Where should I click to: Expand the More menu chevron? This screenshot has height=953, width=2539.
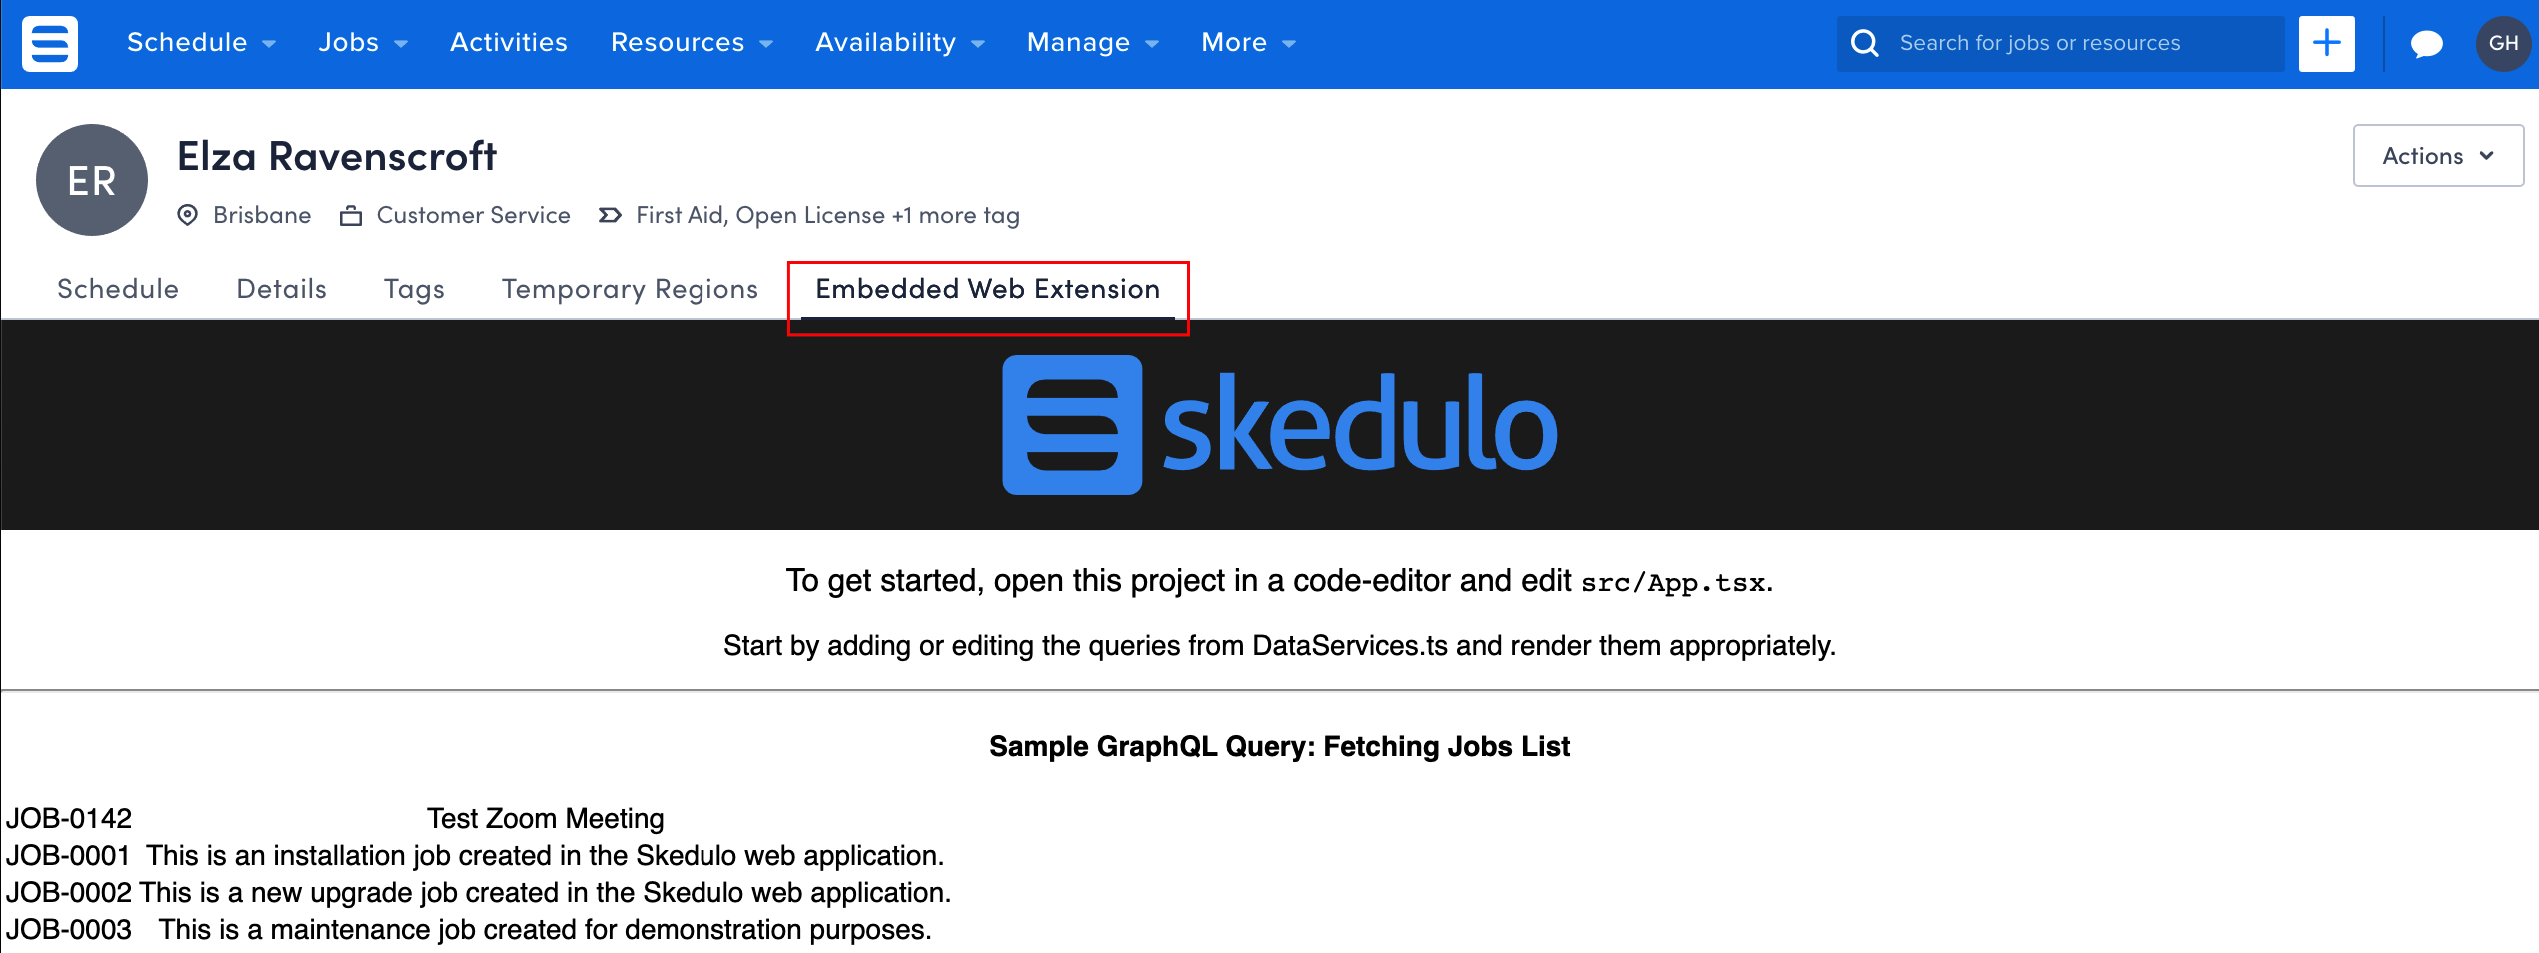[1288, 44]
